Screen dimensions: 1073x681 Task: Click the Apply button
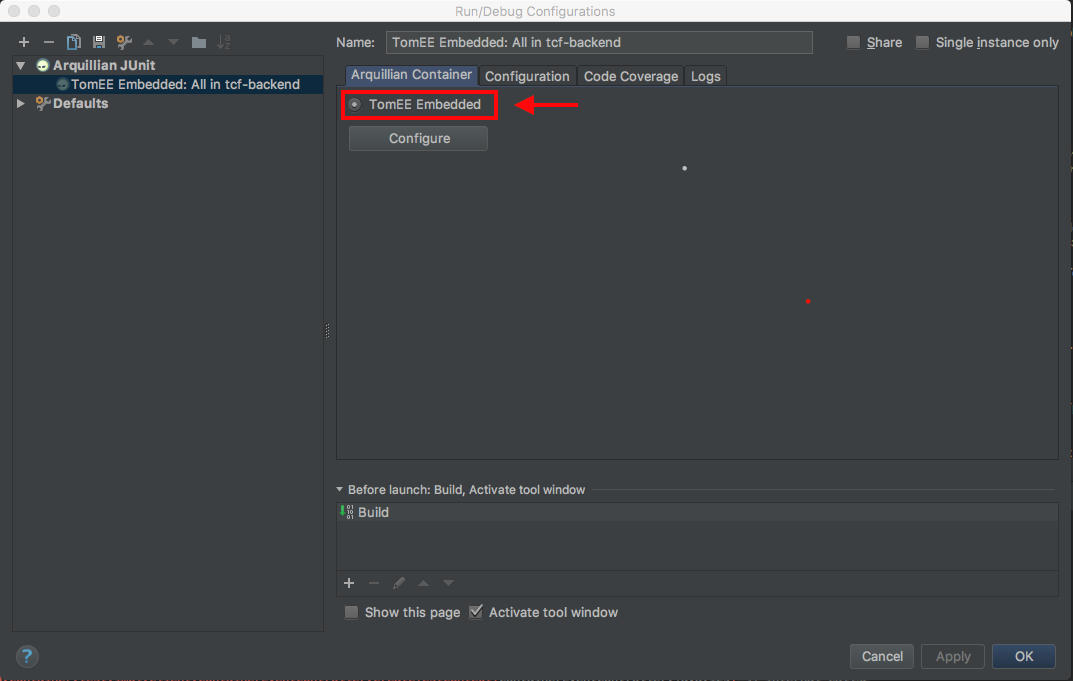(x=953, y=656)
